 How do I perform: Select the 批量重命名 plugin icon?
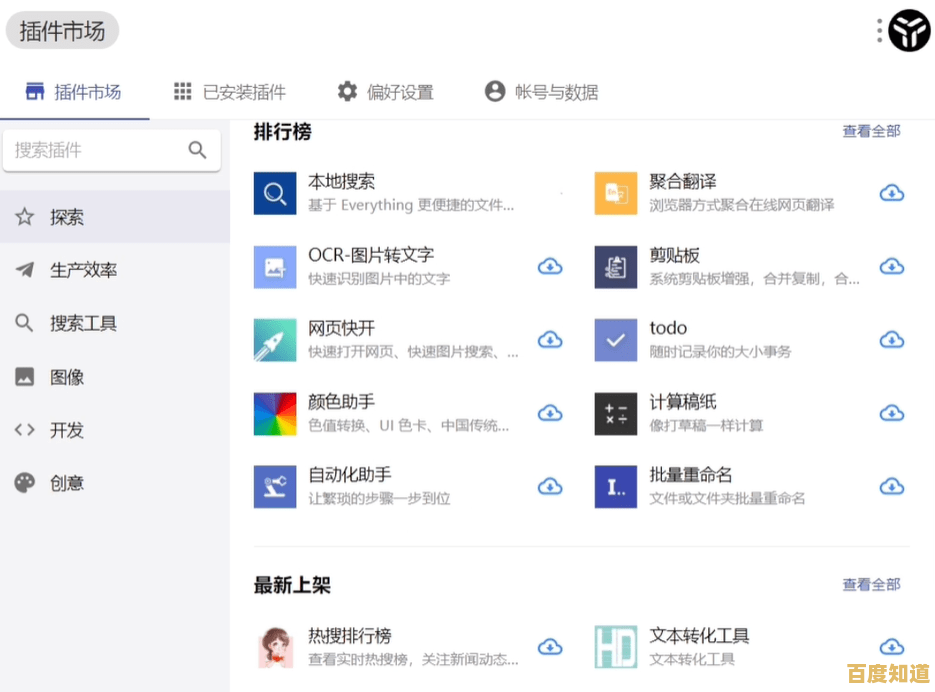click(616, 487)
